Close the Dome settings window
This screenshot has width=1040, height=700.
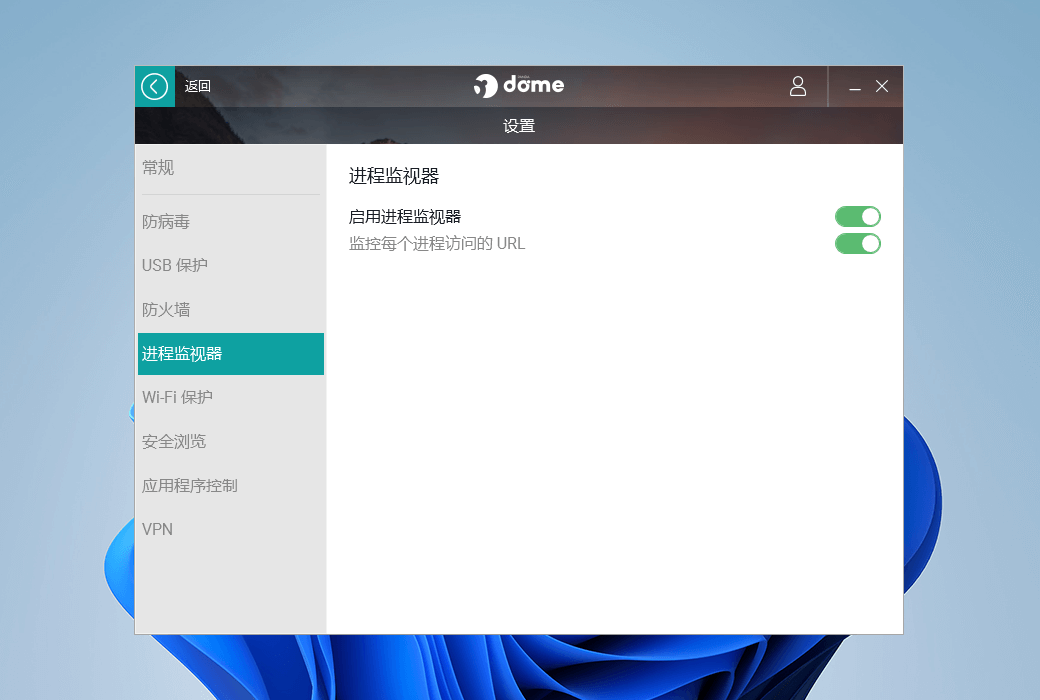pos(882,87)
